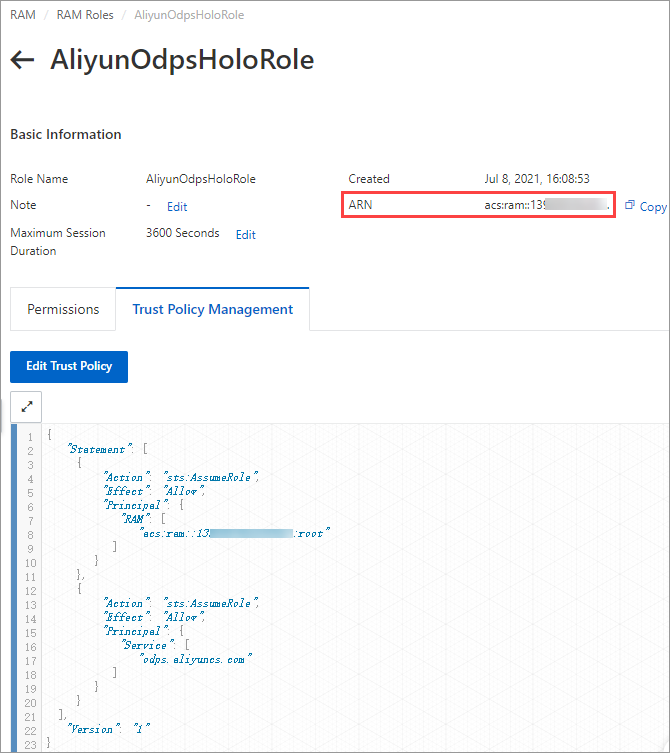Screen dimensions: 670x753
Task: Click the second "sts:AssumeRole" on line 13
Action: coord(210,603)
